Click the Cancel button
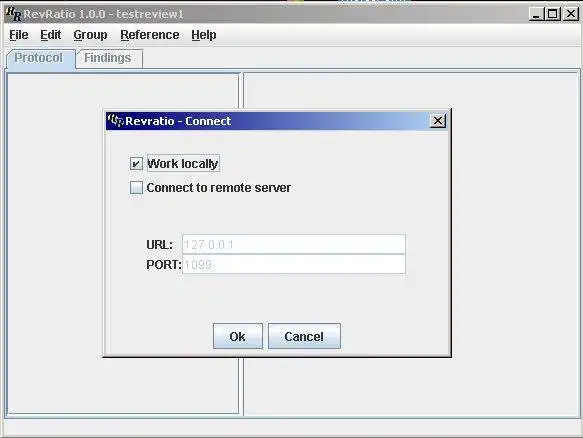The height and width of the screenshot is (438, 583). [x=304, y=336]
